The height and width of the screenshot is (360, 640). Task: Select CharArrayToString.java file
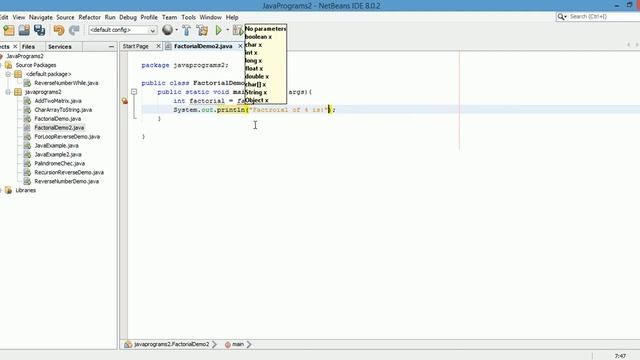tap(63, 110)
